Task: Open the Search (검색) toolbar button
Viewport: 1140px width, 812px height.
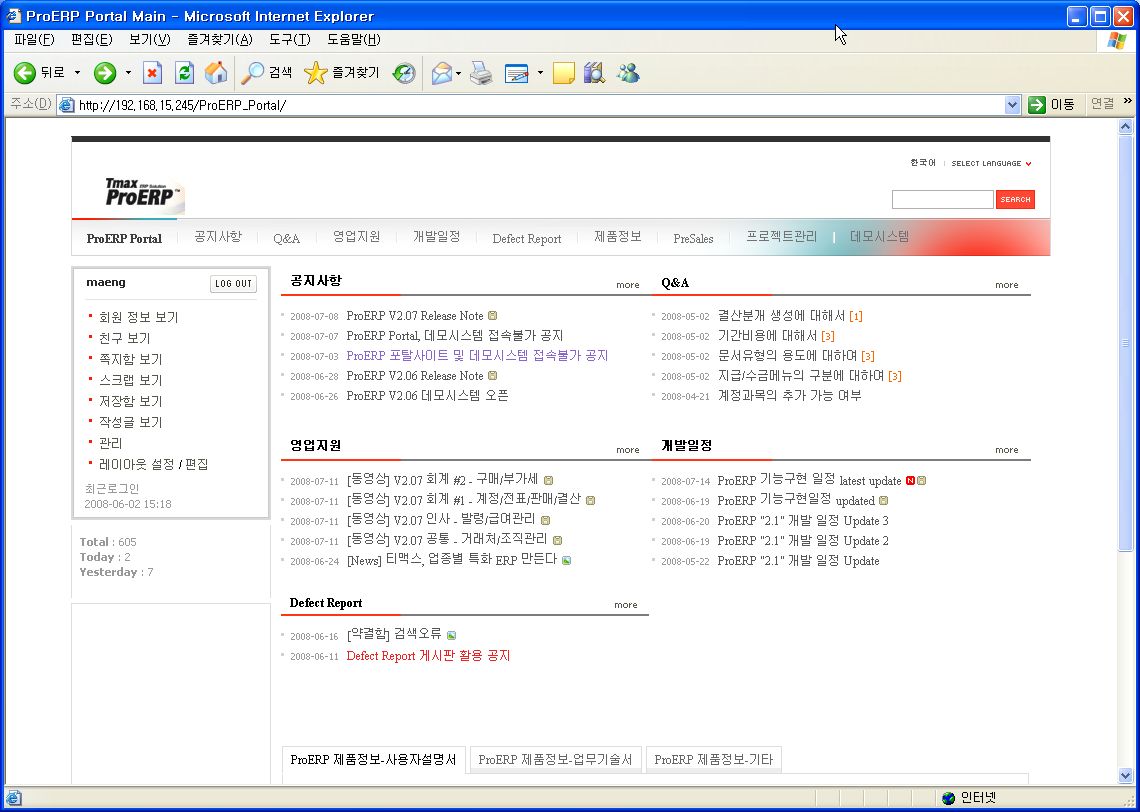Action: pyautogui.click(x=267, y=73)
